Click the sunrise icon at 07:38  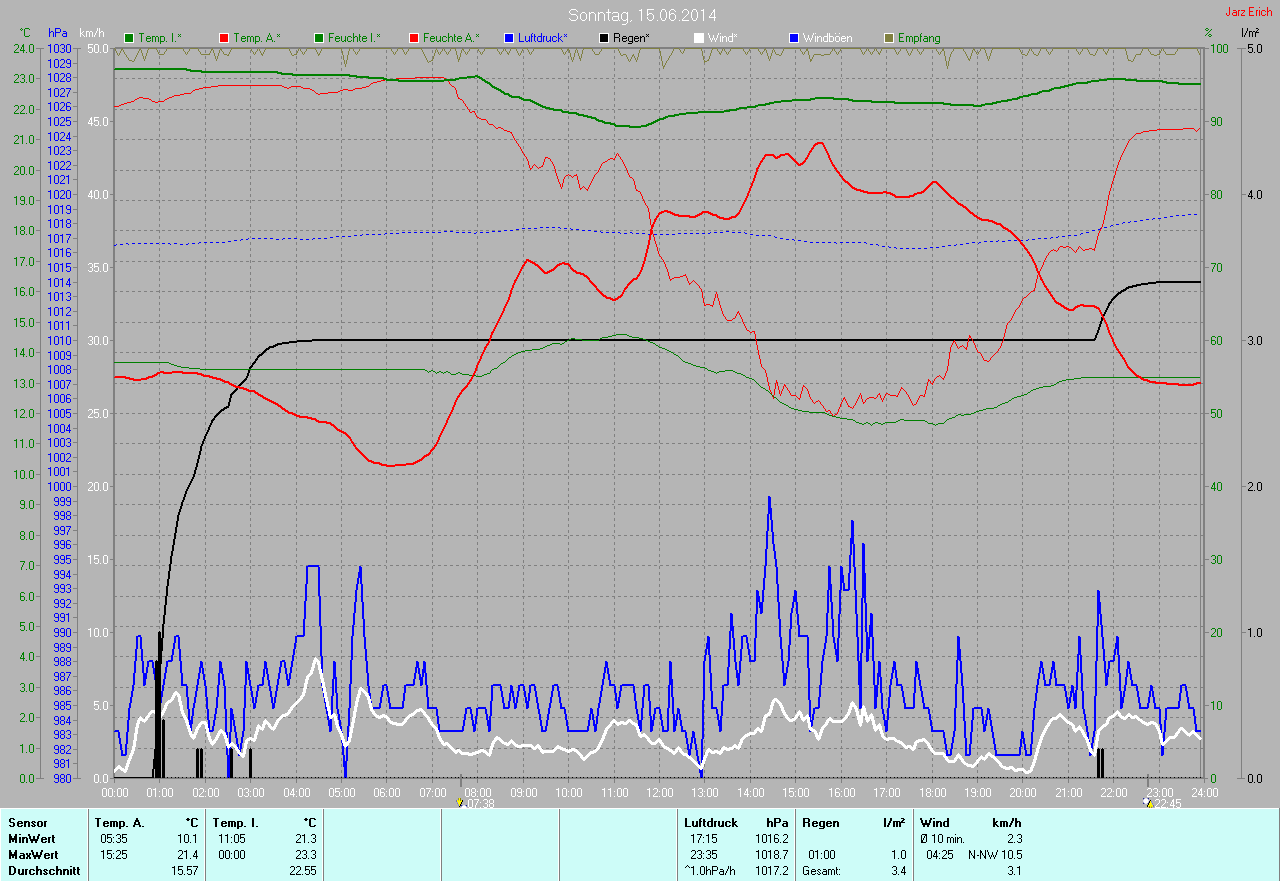tap(460, 802)
